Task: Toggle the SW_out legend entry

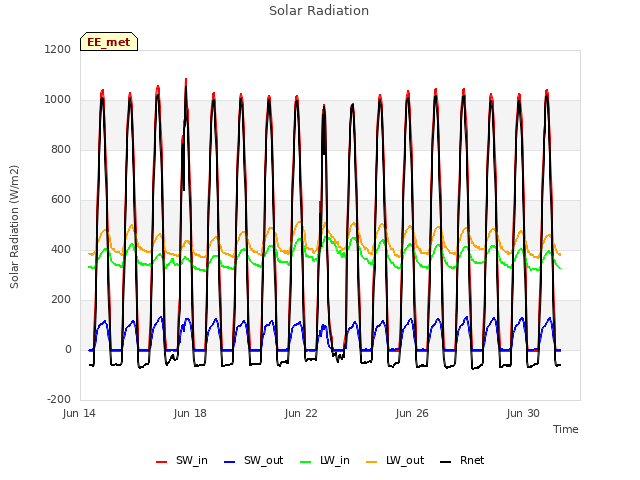Action: click(253, 461)
